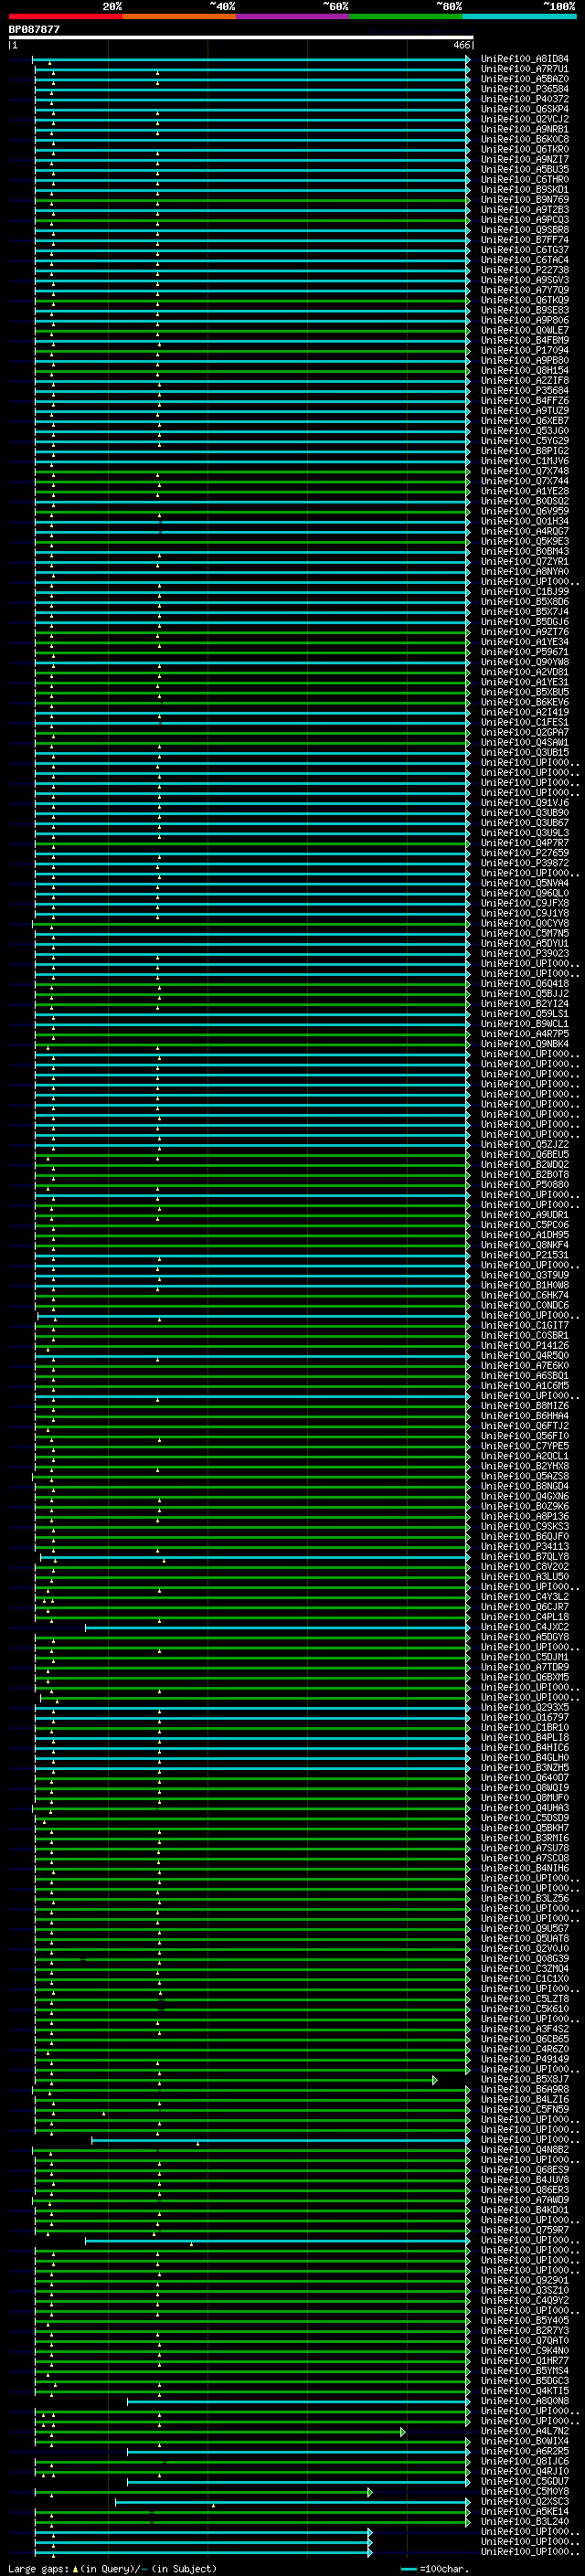Select the purple ~60% legend segment
Viewport: 585px width, 2576px height.
[x=292, y=16]
